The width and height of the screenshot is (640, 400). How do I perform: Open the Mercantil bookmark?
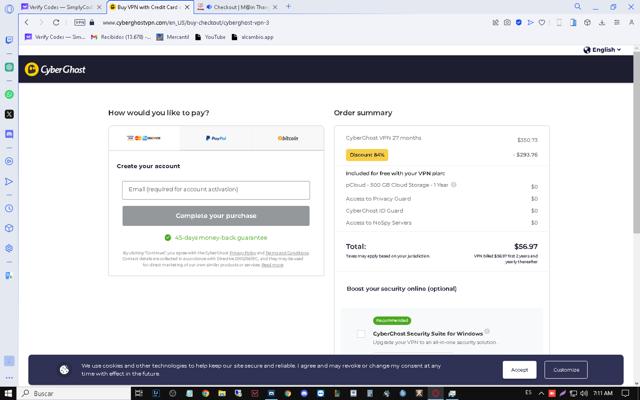coord(173,37)
